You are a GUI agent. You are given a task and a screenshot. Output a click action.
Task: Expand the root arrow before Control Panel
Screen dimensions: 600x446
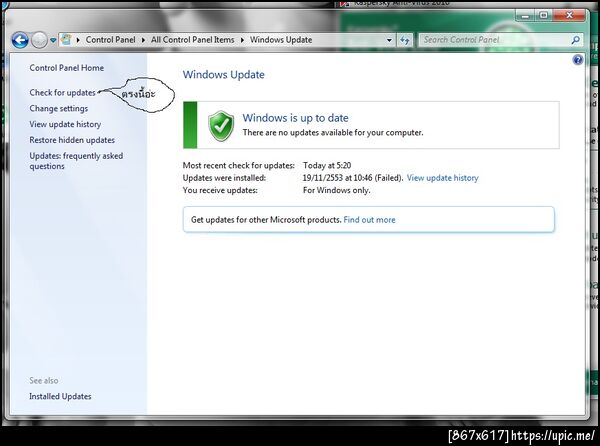(x=78, y=40)
